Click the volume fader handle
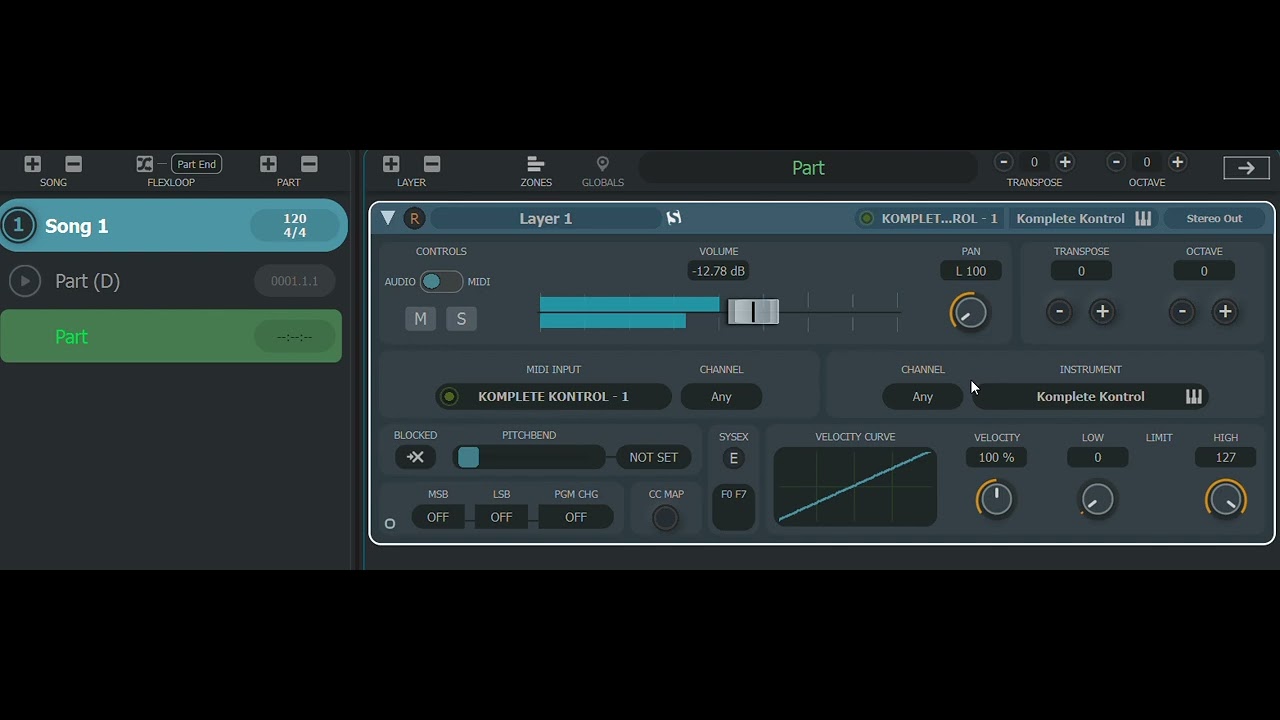This screenshot has width=1280, height=720. pyautogui.click(x=753, y=312)
